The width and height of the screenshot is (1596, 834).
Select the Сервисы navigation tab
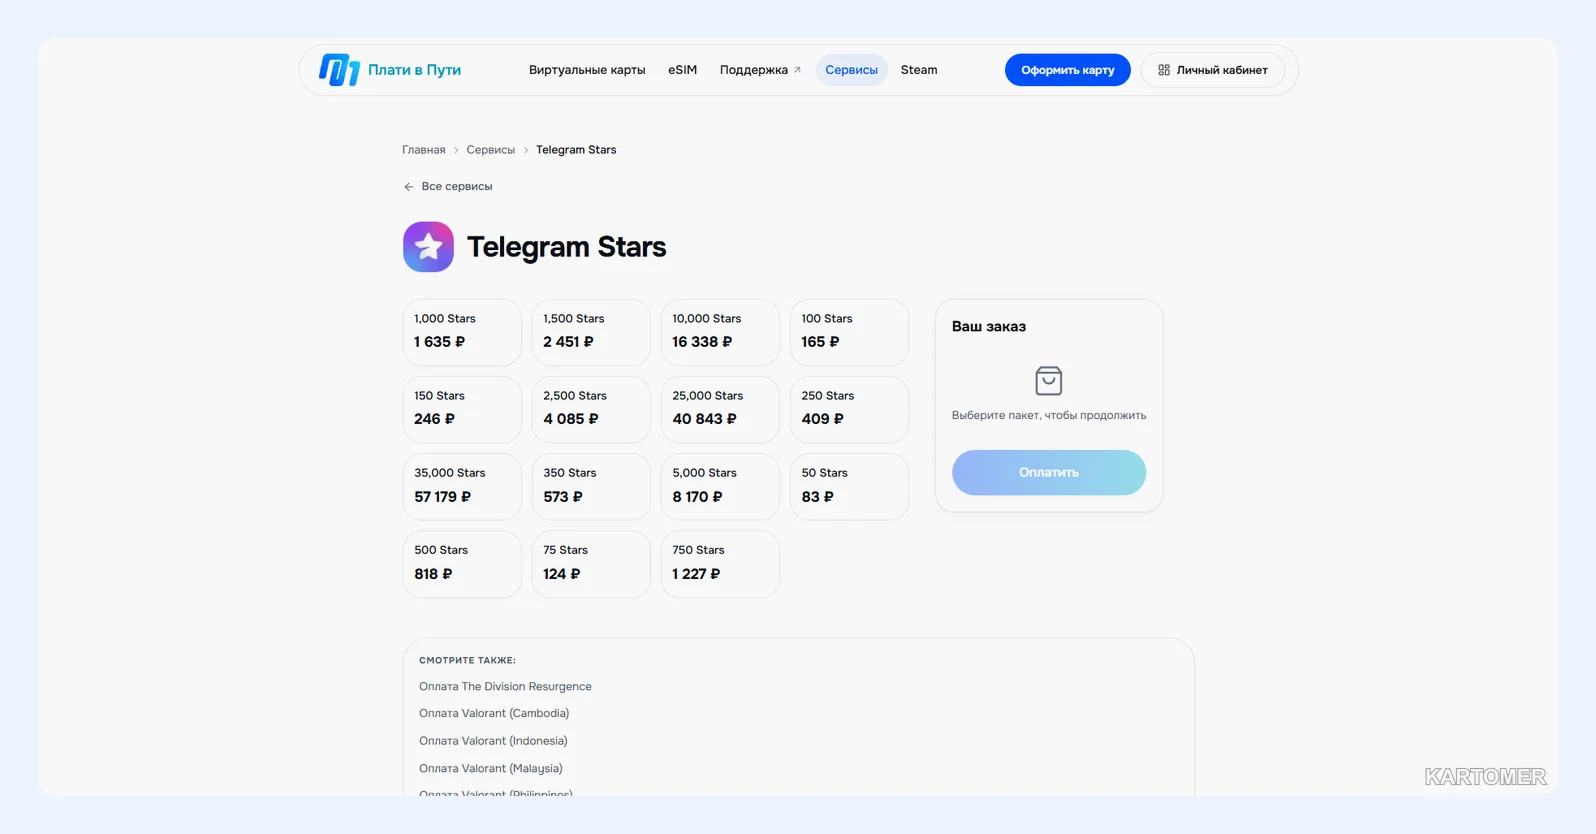[x=852, y=70]
